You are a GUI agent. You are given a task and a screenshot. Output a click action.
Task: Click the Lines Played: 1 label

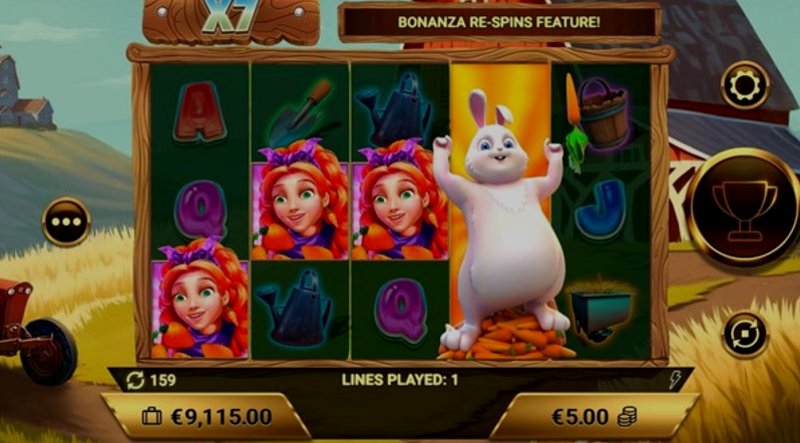click(x=399, y=380)
